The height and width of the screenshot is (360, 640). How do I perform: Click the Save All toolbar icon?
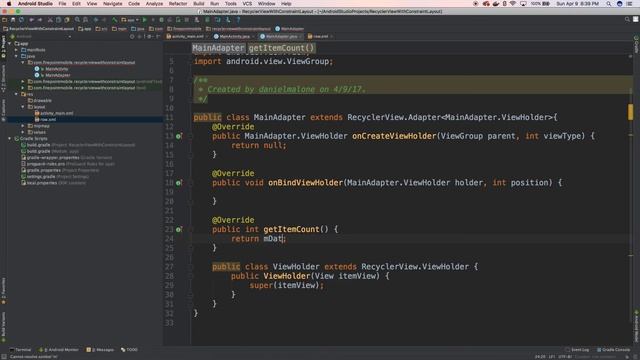click(13, 20)
